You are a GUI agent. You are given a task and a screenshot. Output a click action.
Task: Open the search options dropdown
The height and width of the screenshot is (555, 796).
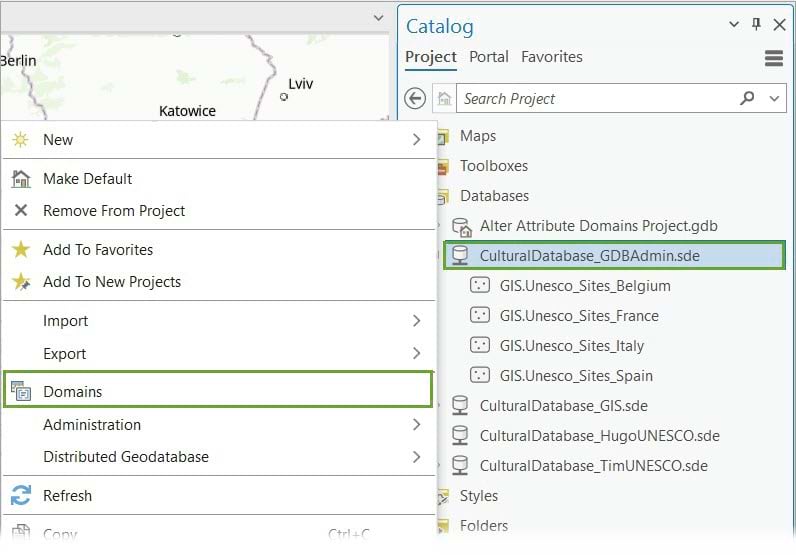point(774,99)
